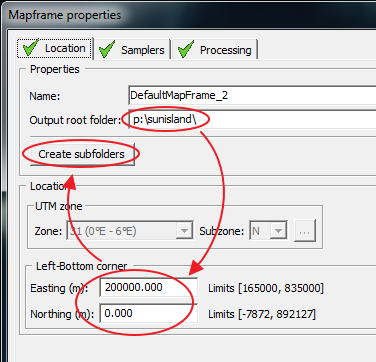
Task: Click the ellipsis button beside Subzone
Action: 304,231
